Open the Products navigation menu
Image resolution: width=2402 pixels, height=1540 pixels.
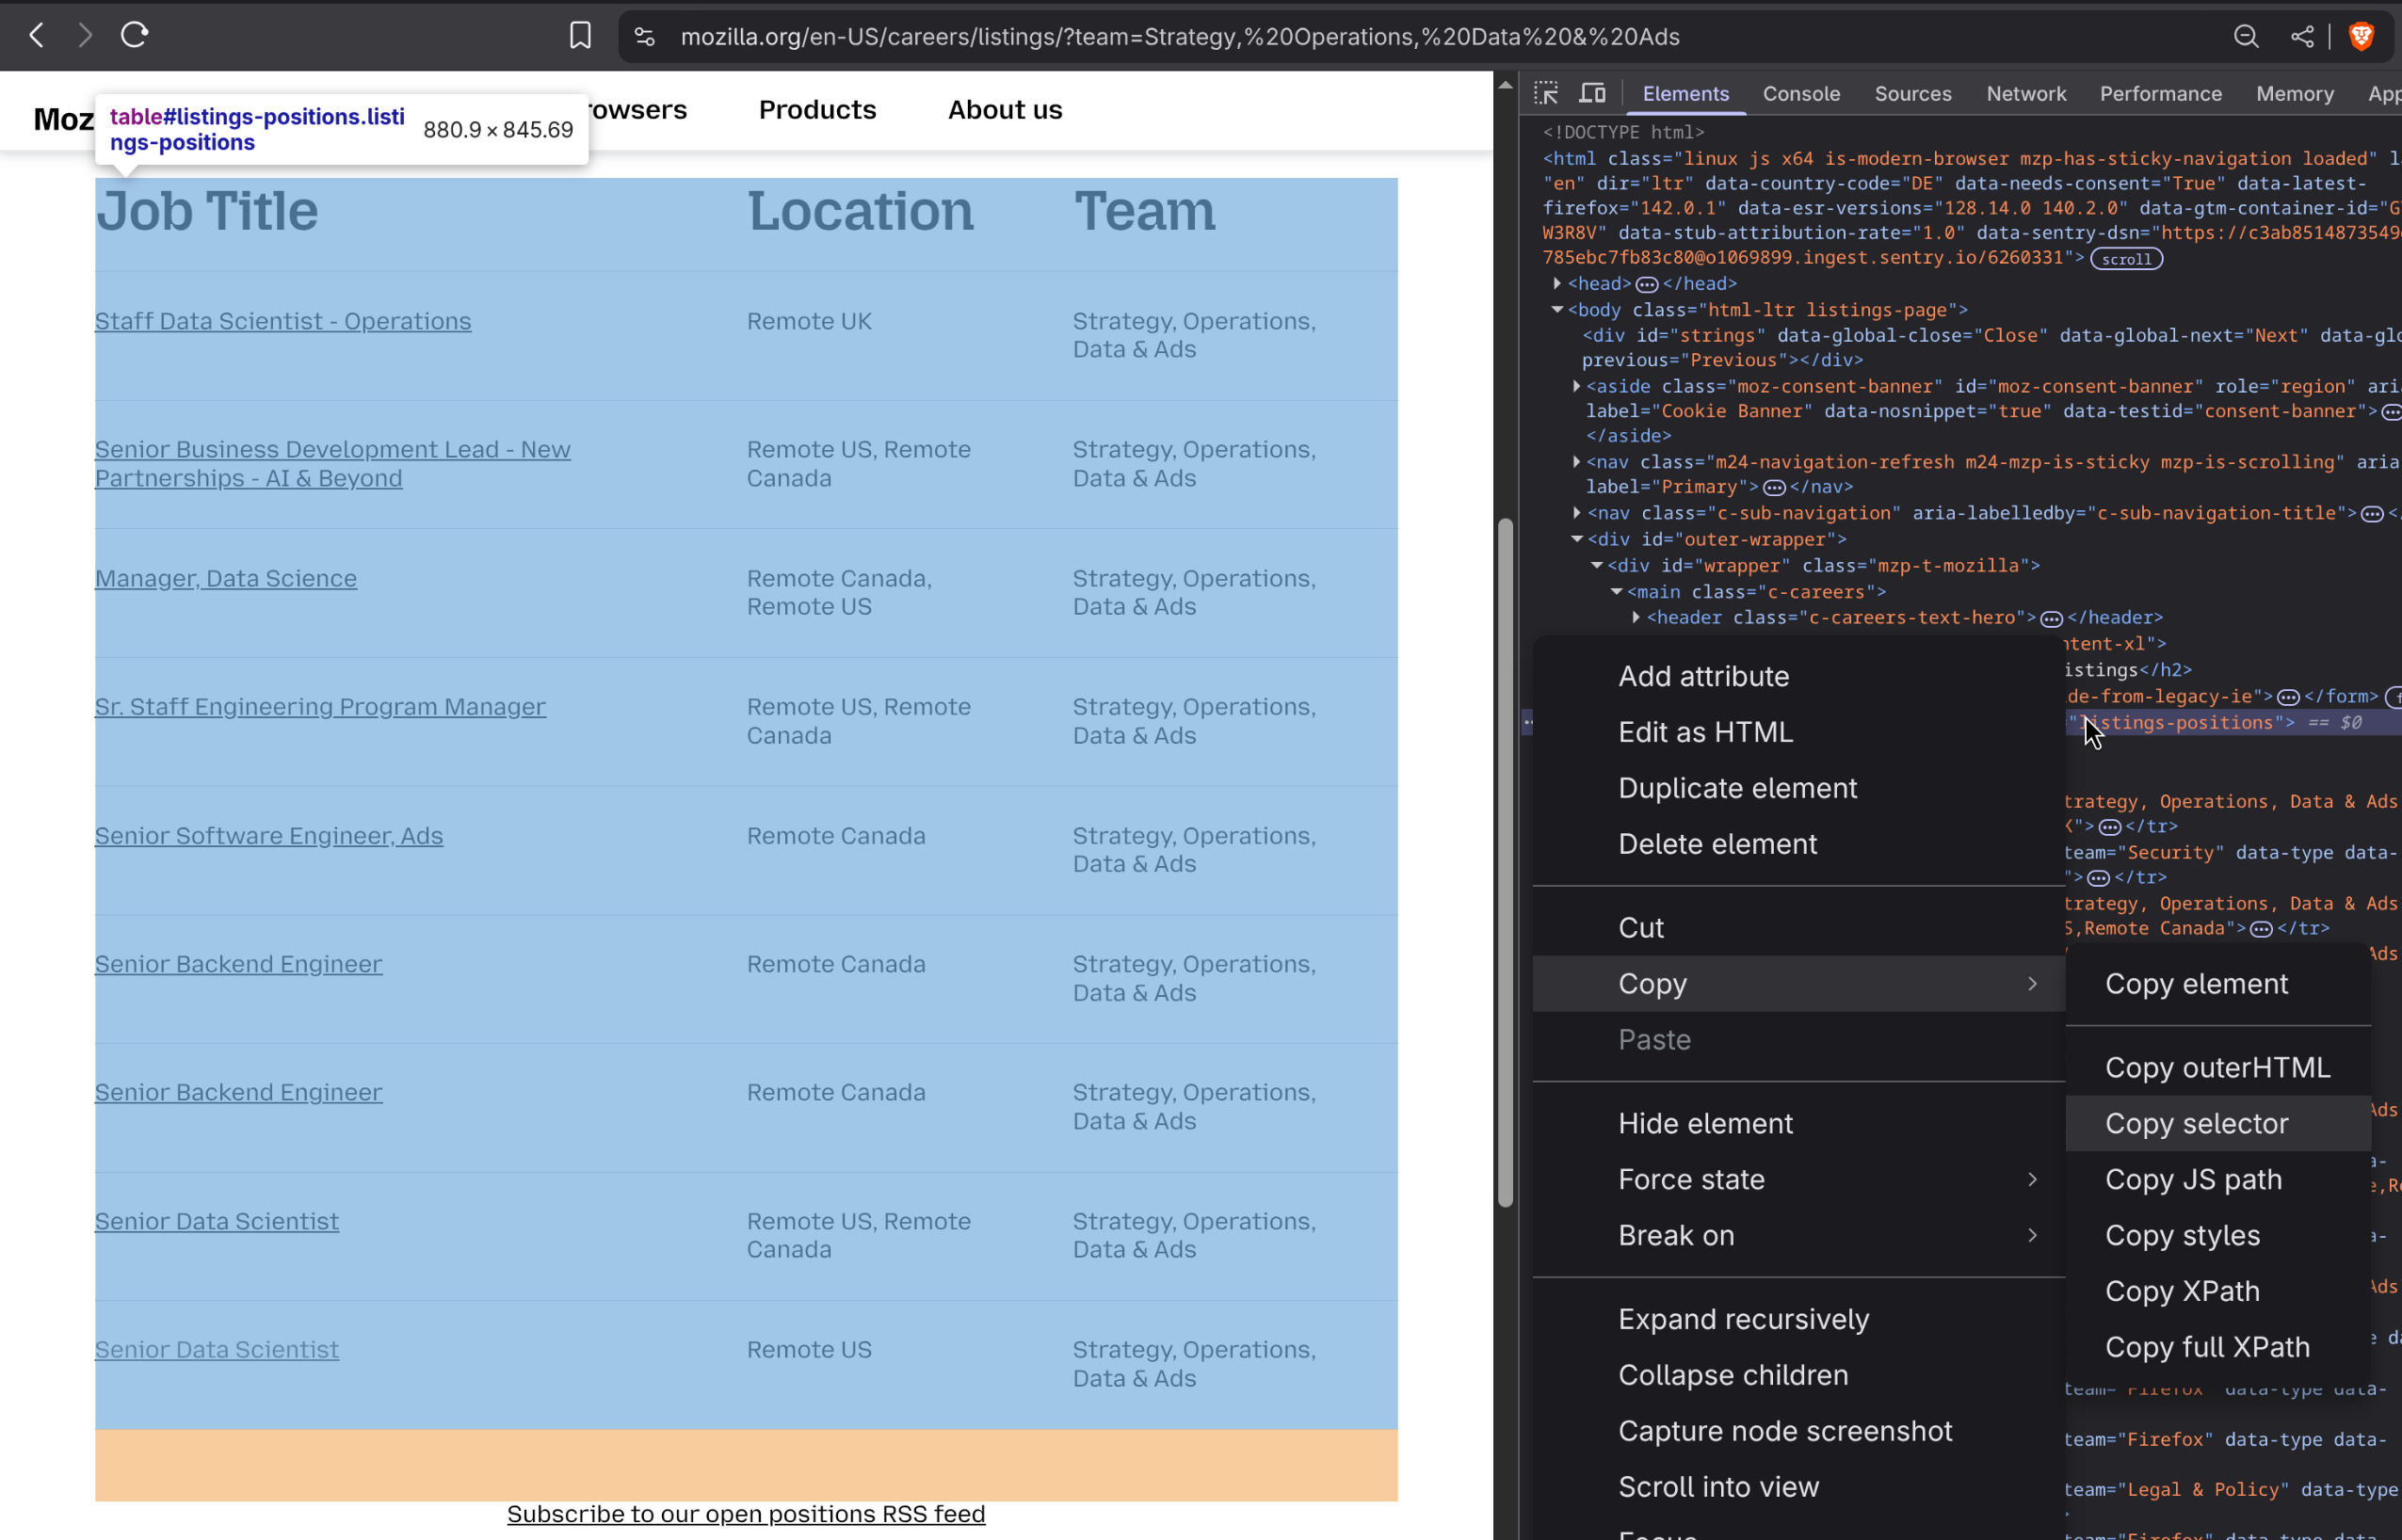click(817, 110)
